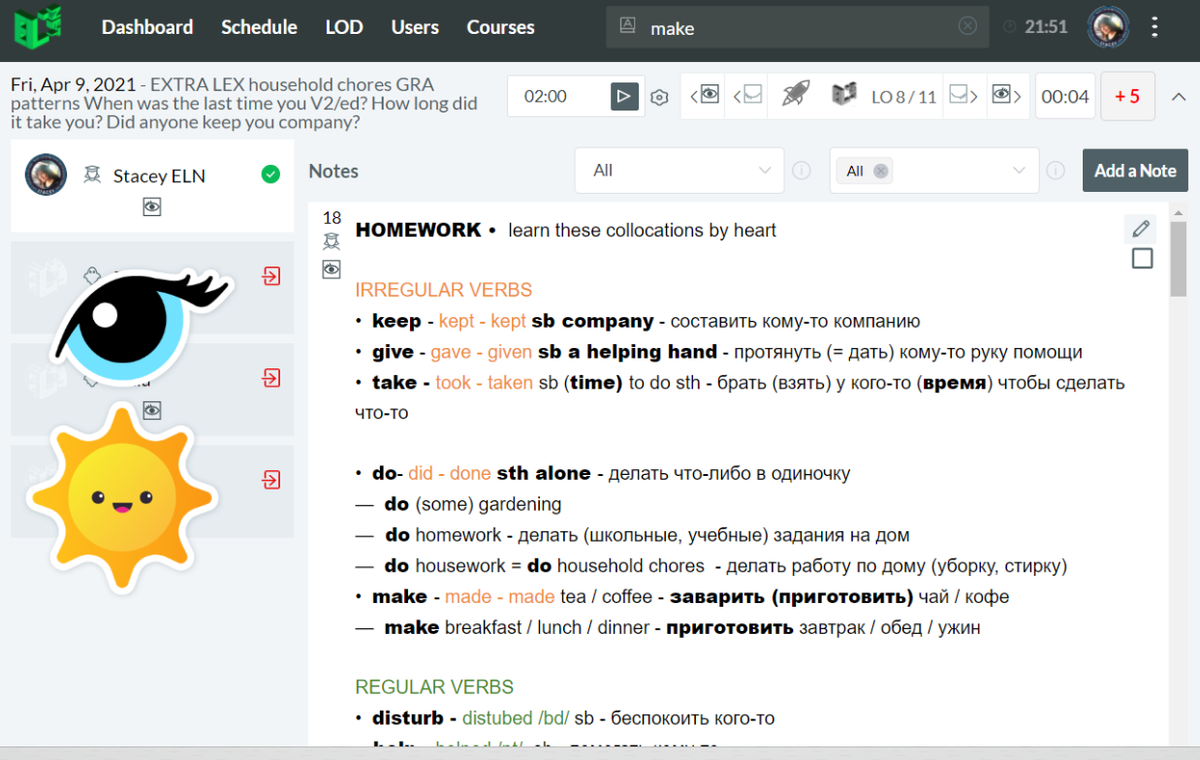Click the ghost icon in the topmost greyed participant row
The height and width of the screenshot is (760, 1200).
(x=90, y=274)
